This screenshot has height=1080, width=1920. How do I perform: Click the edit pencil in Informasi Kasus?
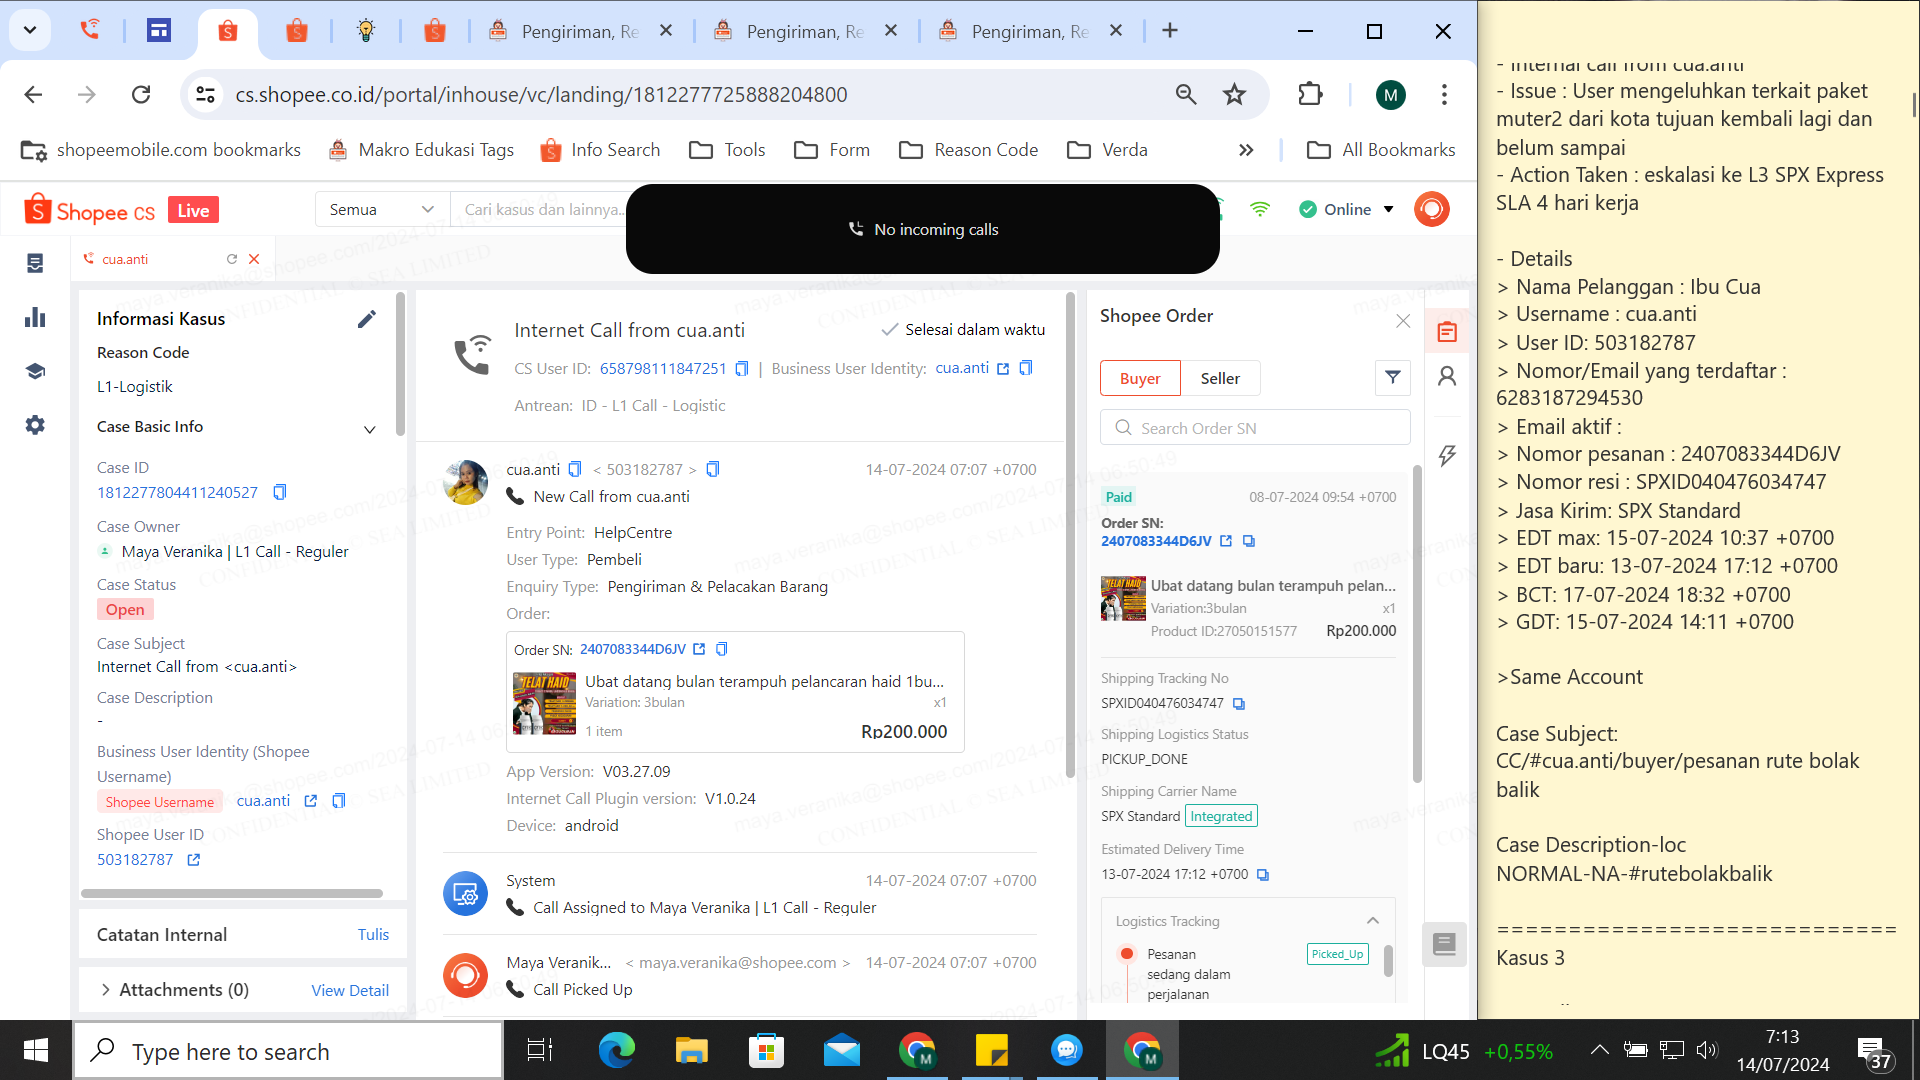[367, 319]
